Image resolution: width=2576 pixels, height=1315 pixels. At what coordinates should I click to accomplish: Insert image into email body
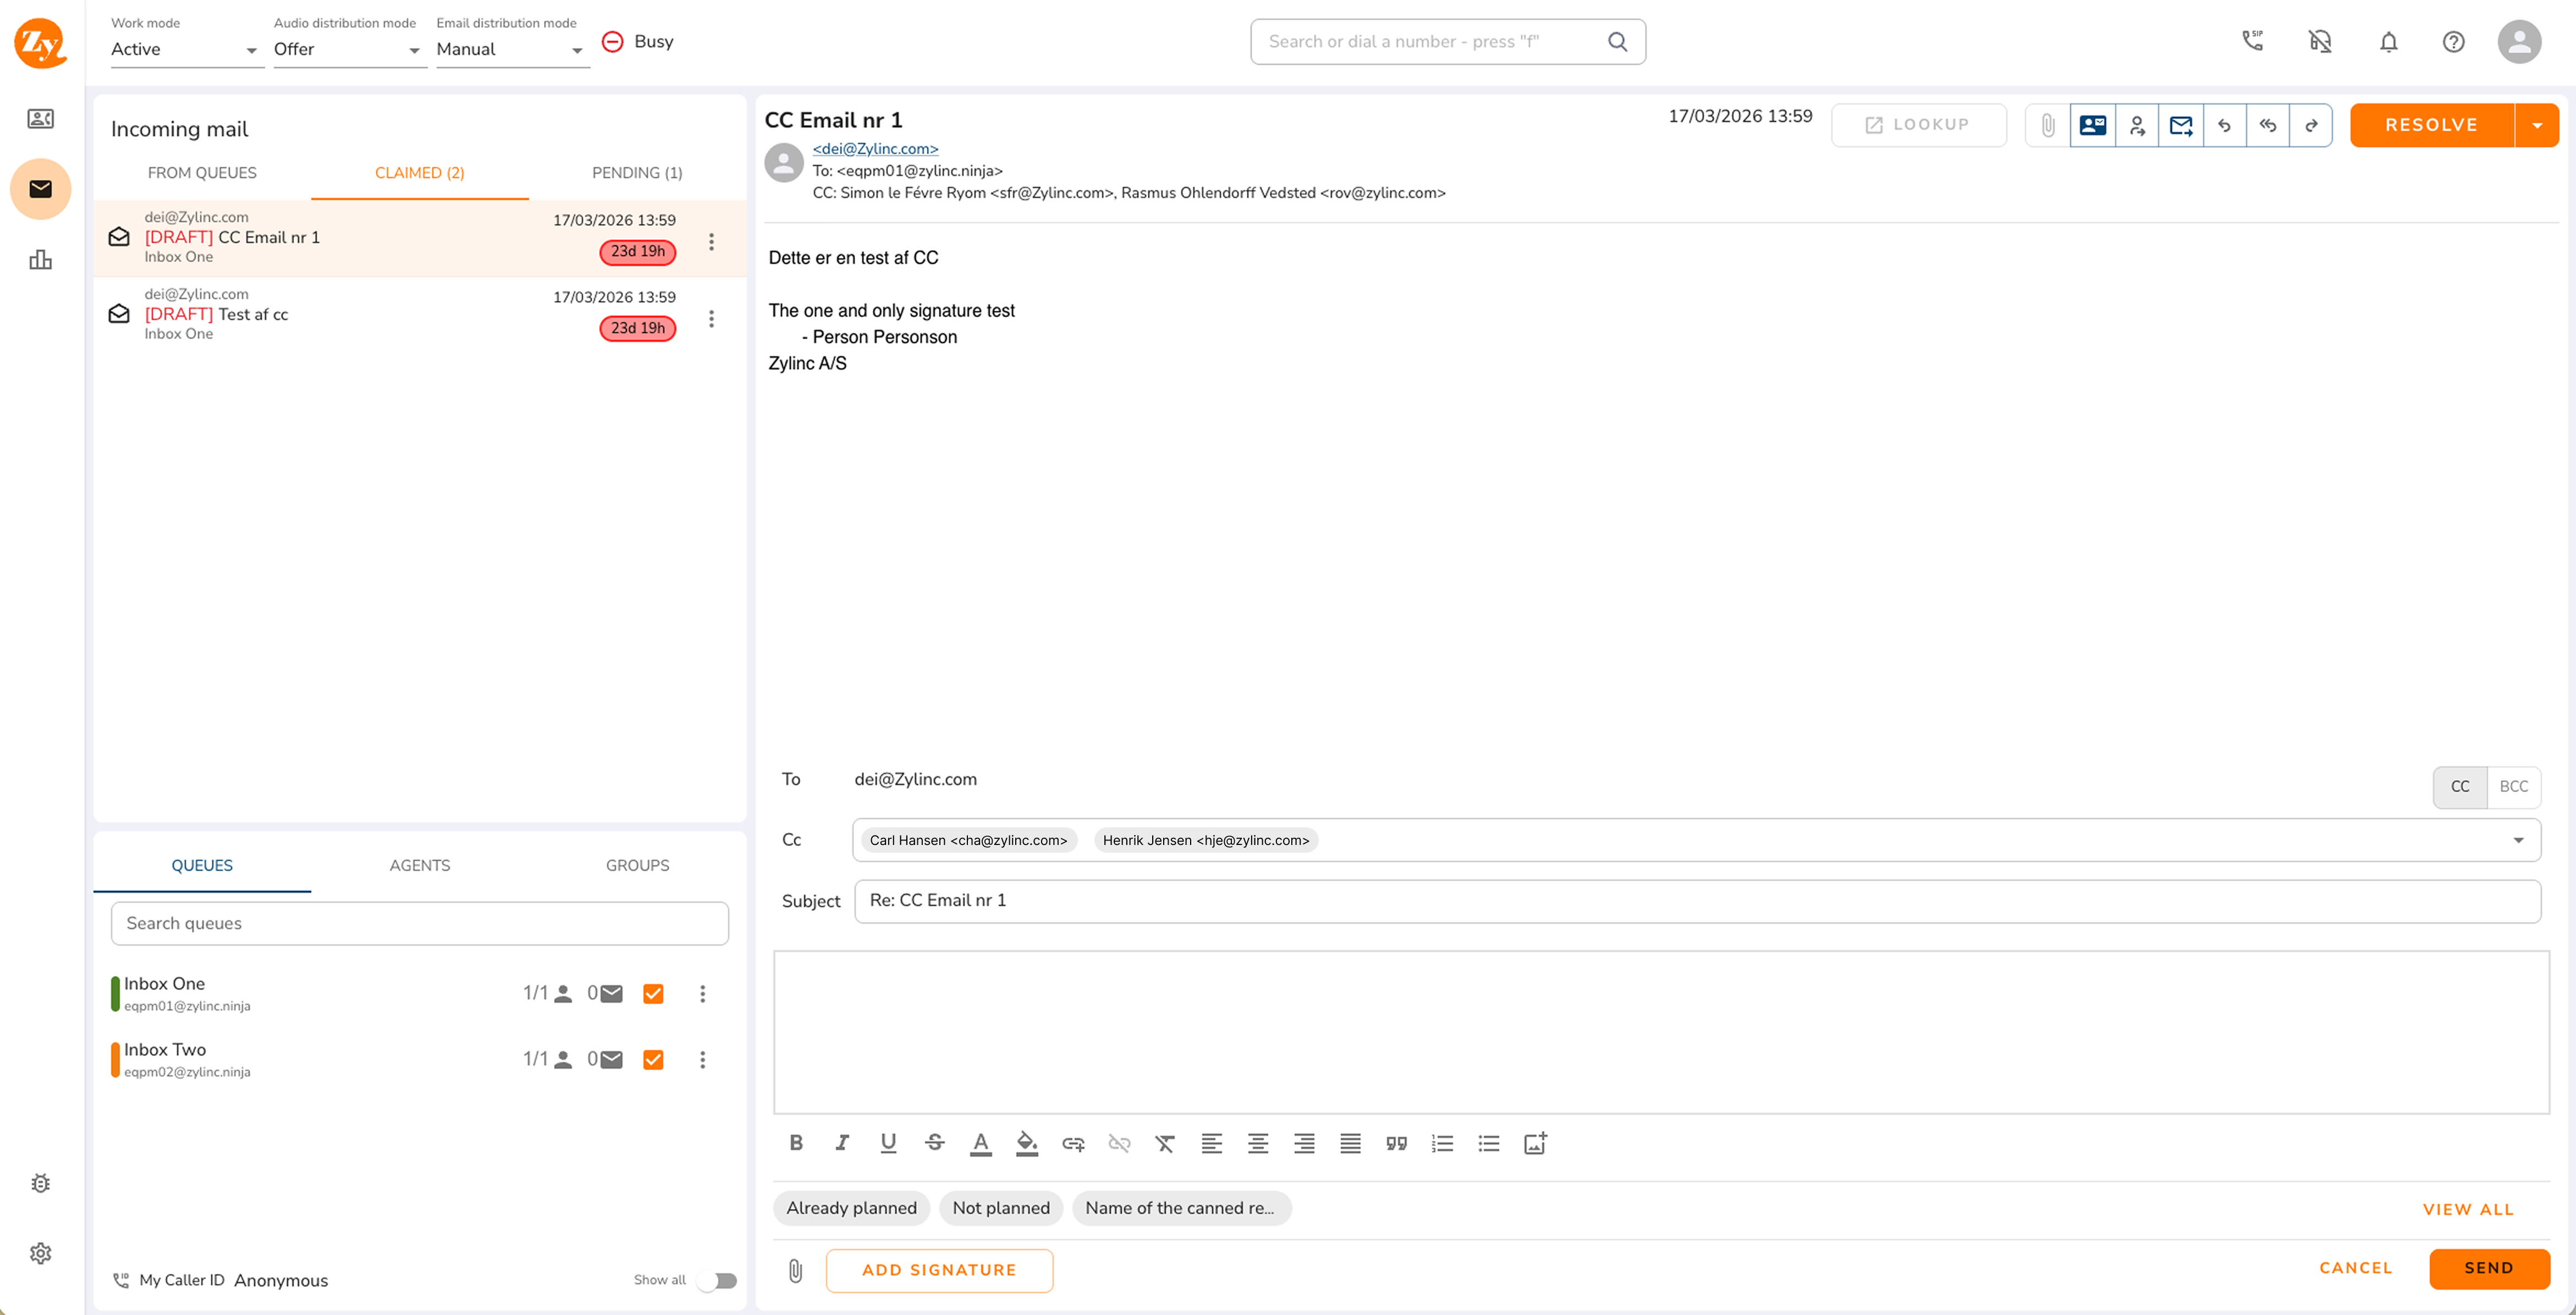point(1535,1143)
